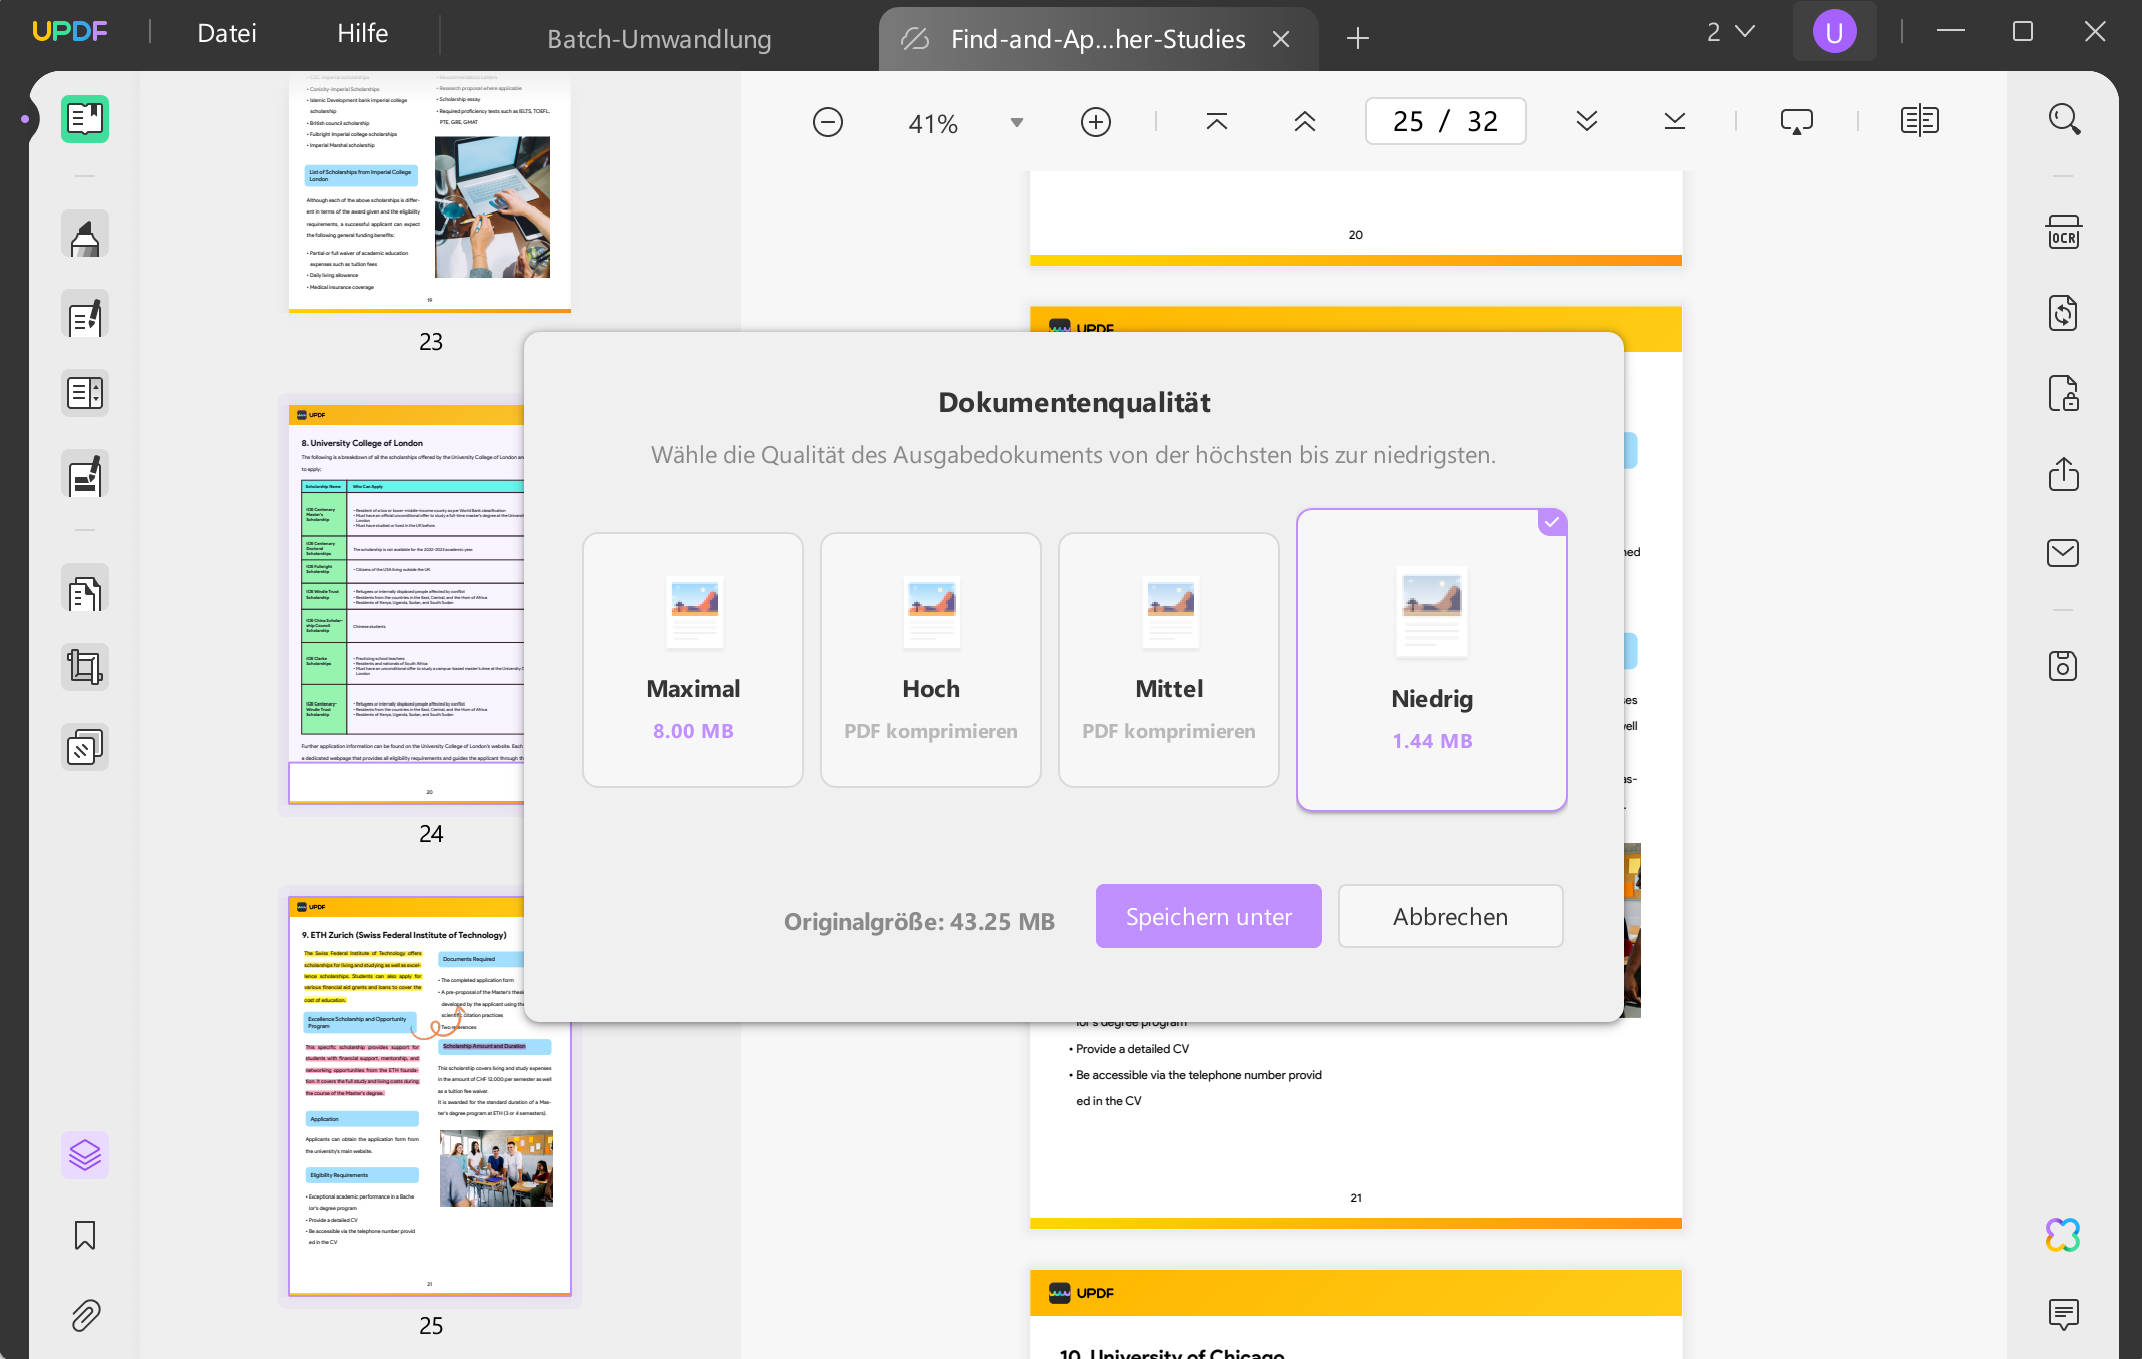Select page 24 thumbnail

[x=406, y=604]
